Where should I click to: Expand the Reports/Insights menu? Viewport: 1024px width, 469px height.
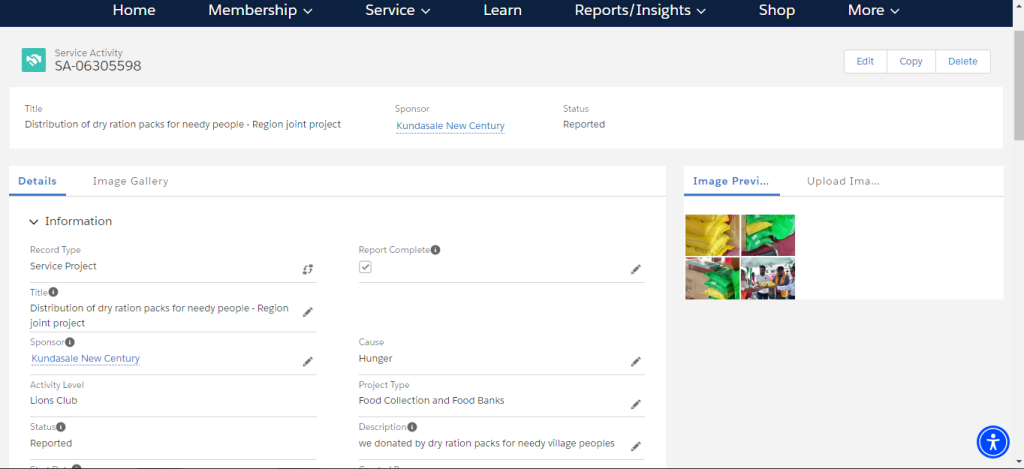point(640,10)
